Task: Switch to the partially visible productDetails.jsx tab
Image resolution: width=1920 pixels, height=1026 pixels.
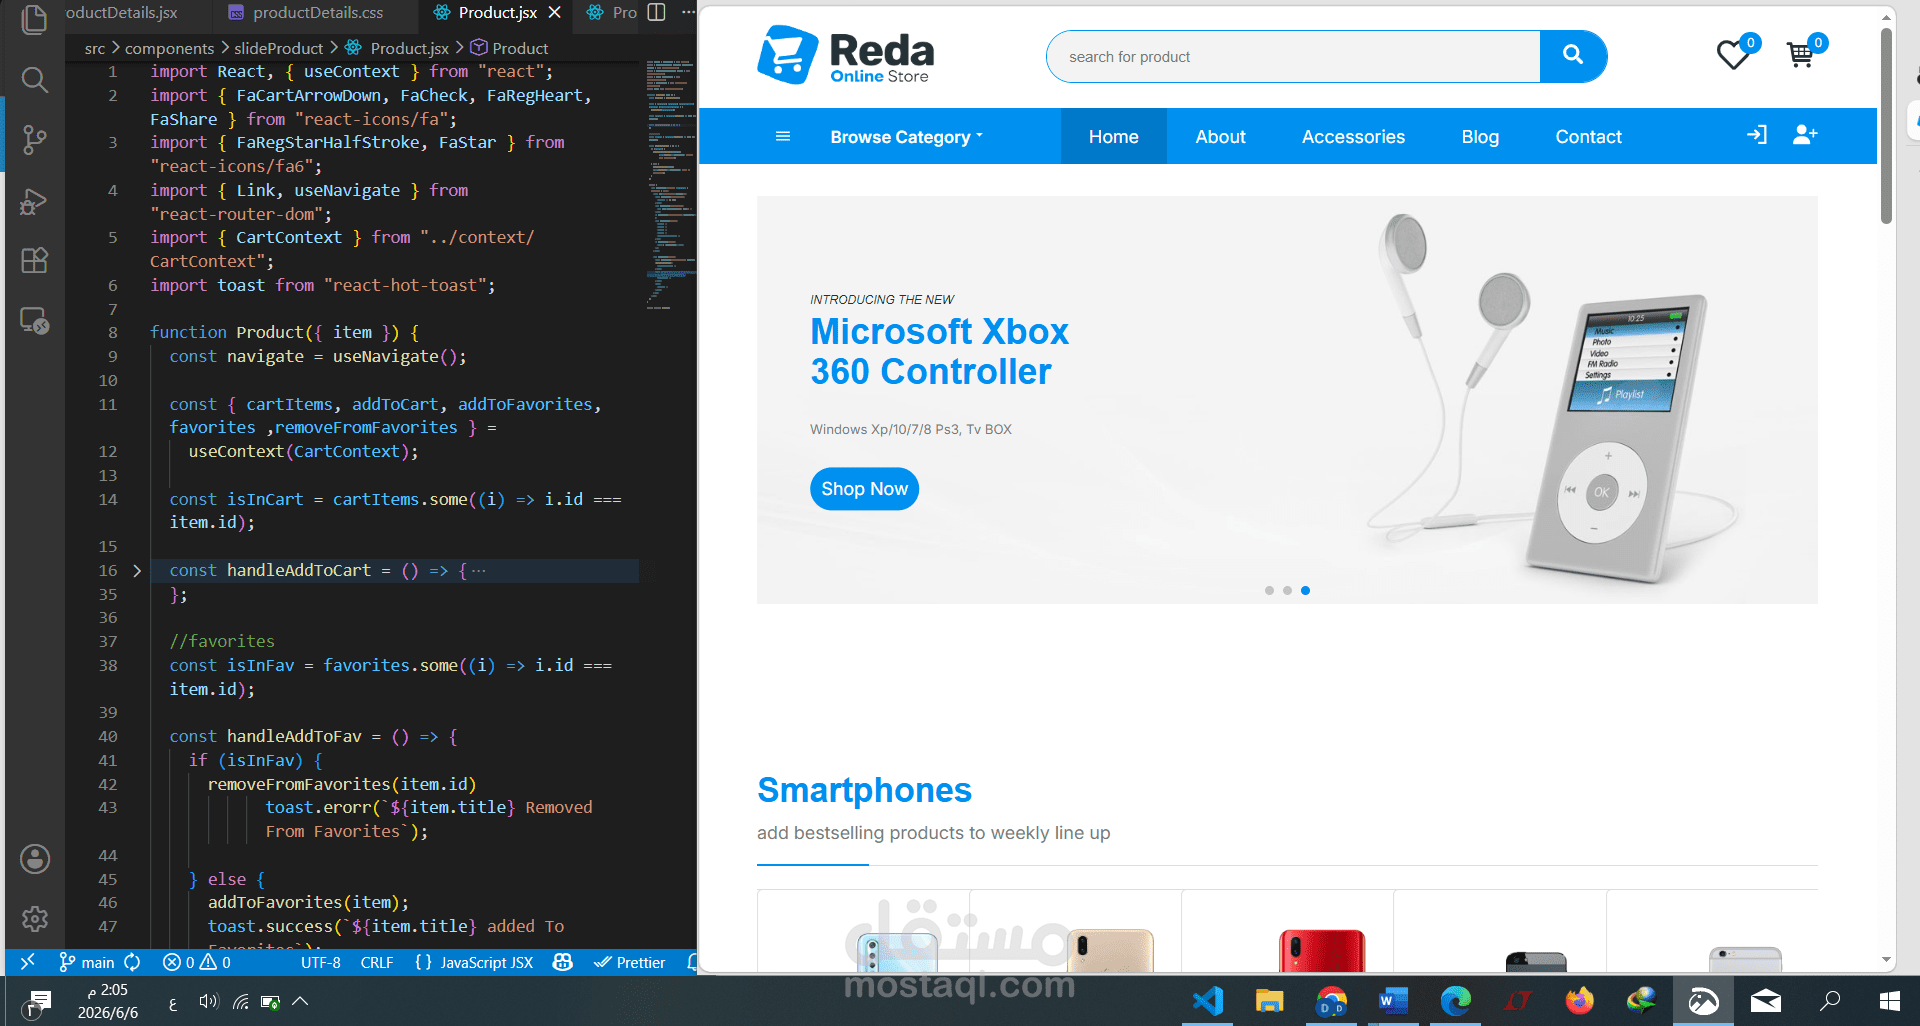Action: coord(122,12)
